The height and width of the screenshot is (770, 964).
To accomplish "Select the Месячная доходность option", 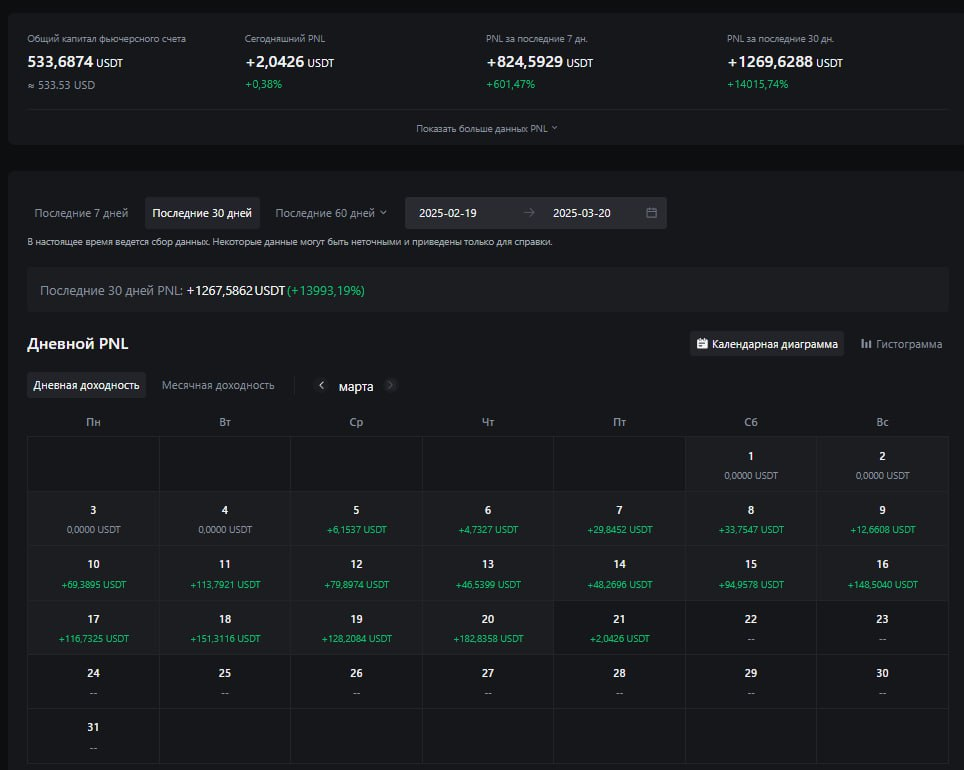I will click(x=218, y=385).
